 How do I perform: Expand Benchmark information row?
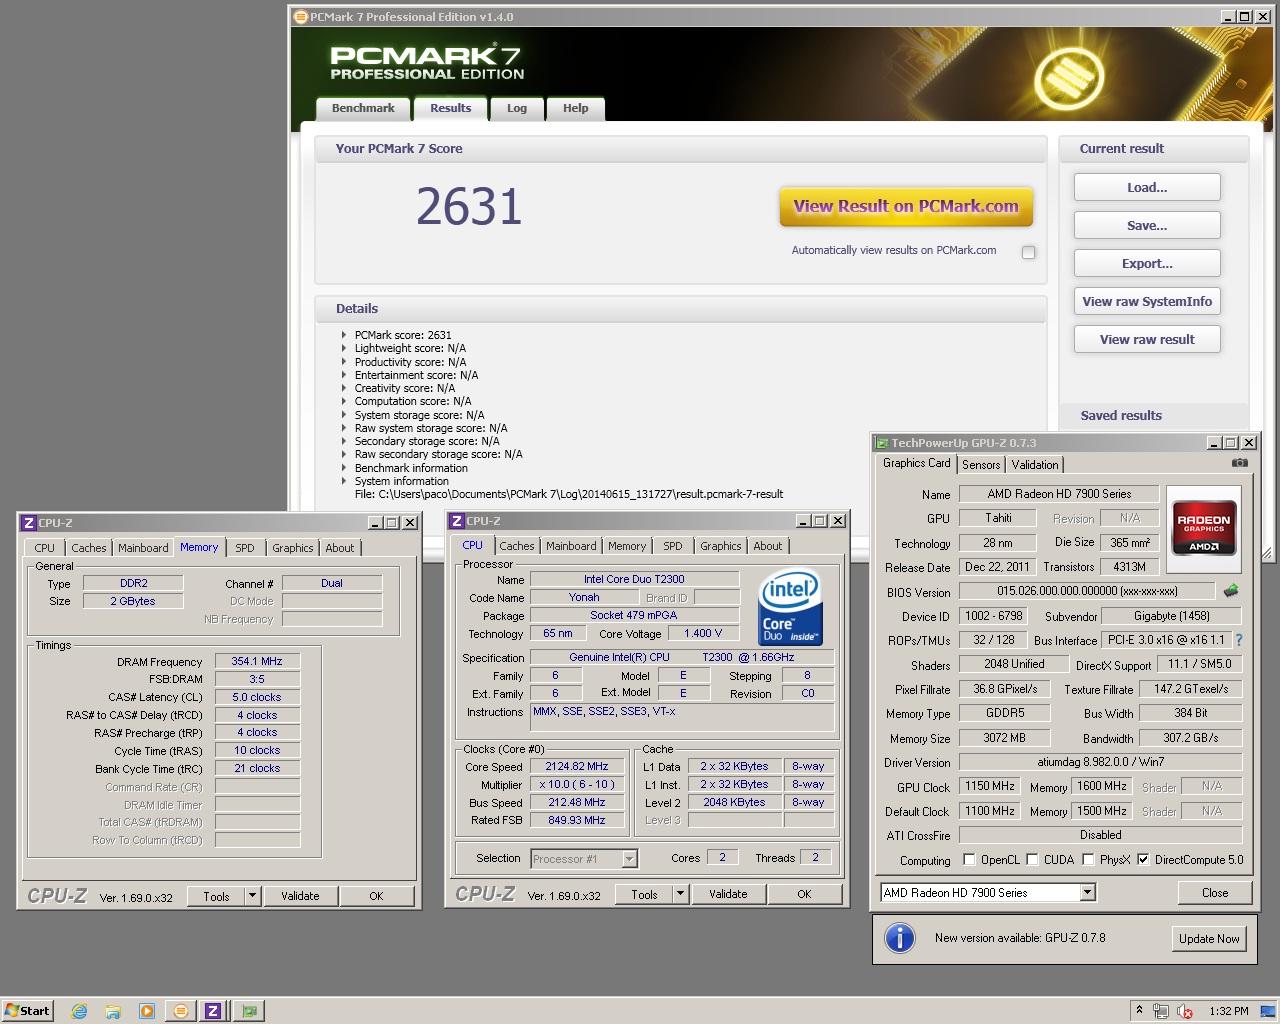tap(344, 468)
